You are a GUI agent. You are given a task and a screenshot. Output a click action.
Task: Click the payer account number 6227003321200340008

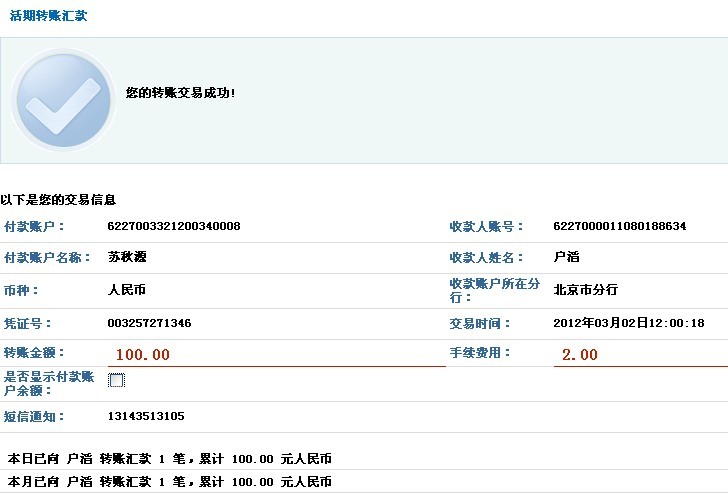pyautogui.click(x=174, y=226)
